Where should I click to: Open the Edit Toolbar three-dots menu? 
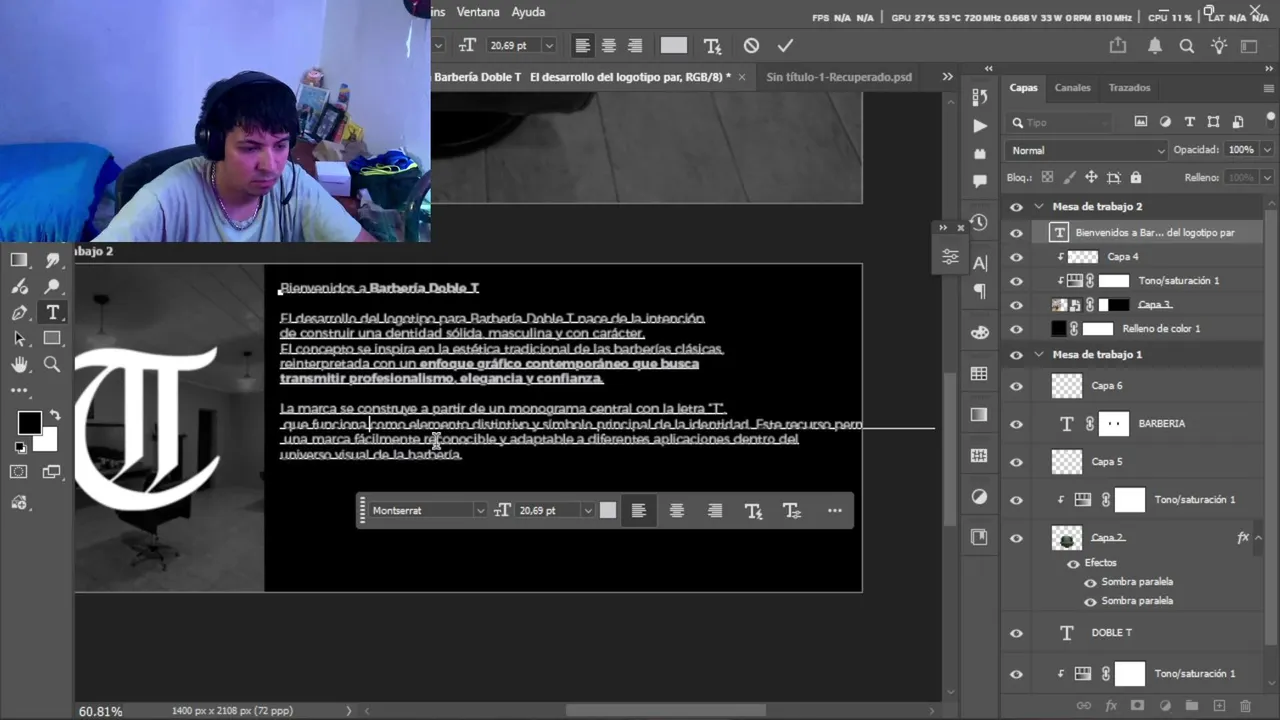[x=19, y=390]
